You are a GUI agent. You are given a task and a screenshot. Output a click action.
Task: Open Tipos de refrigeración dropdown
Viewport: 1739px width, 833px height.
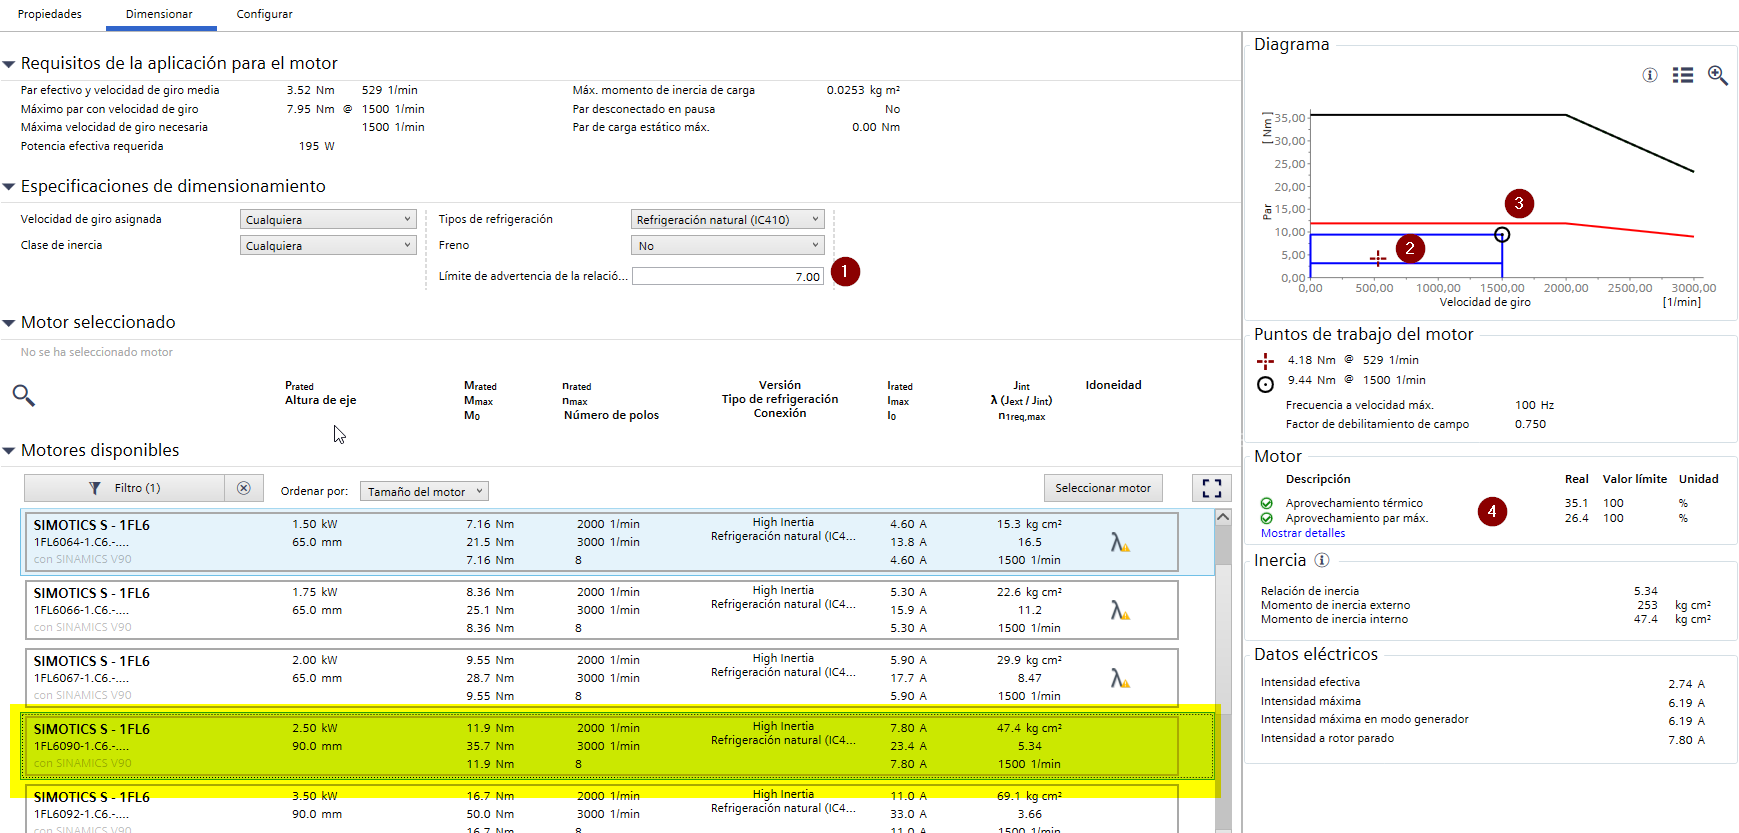tap(727, 220)
